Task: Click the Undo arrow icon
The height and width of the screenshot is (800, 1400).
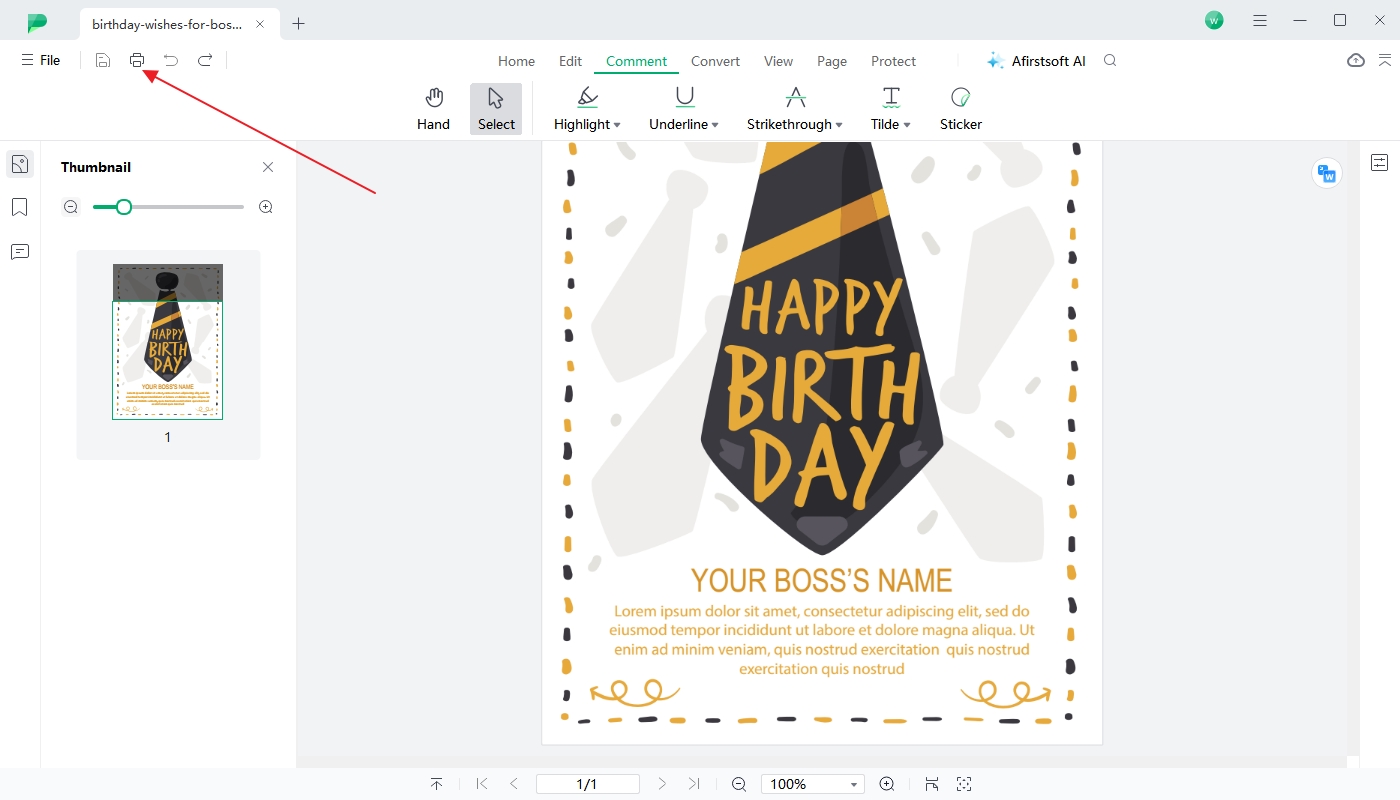Action: pos(171,60)
